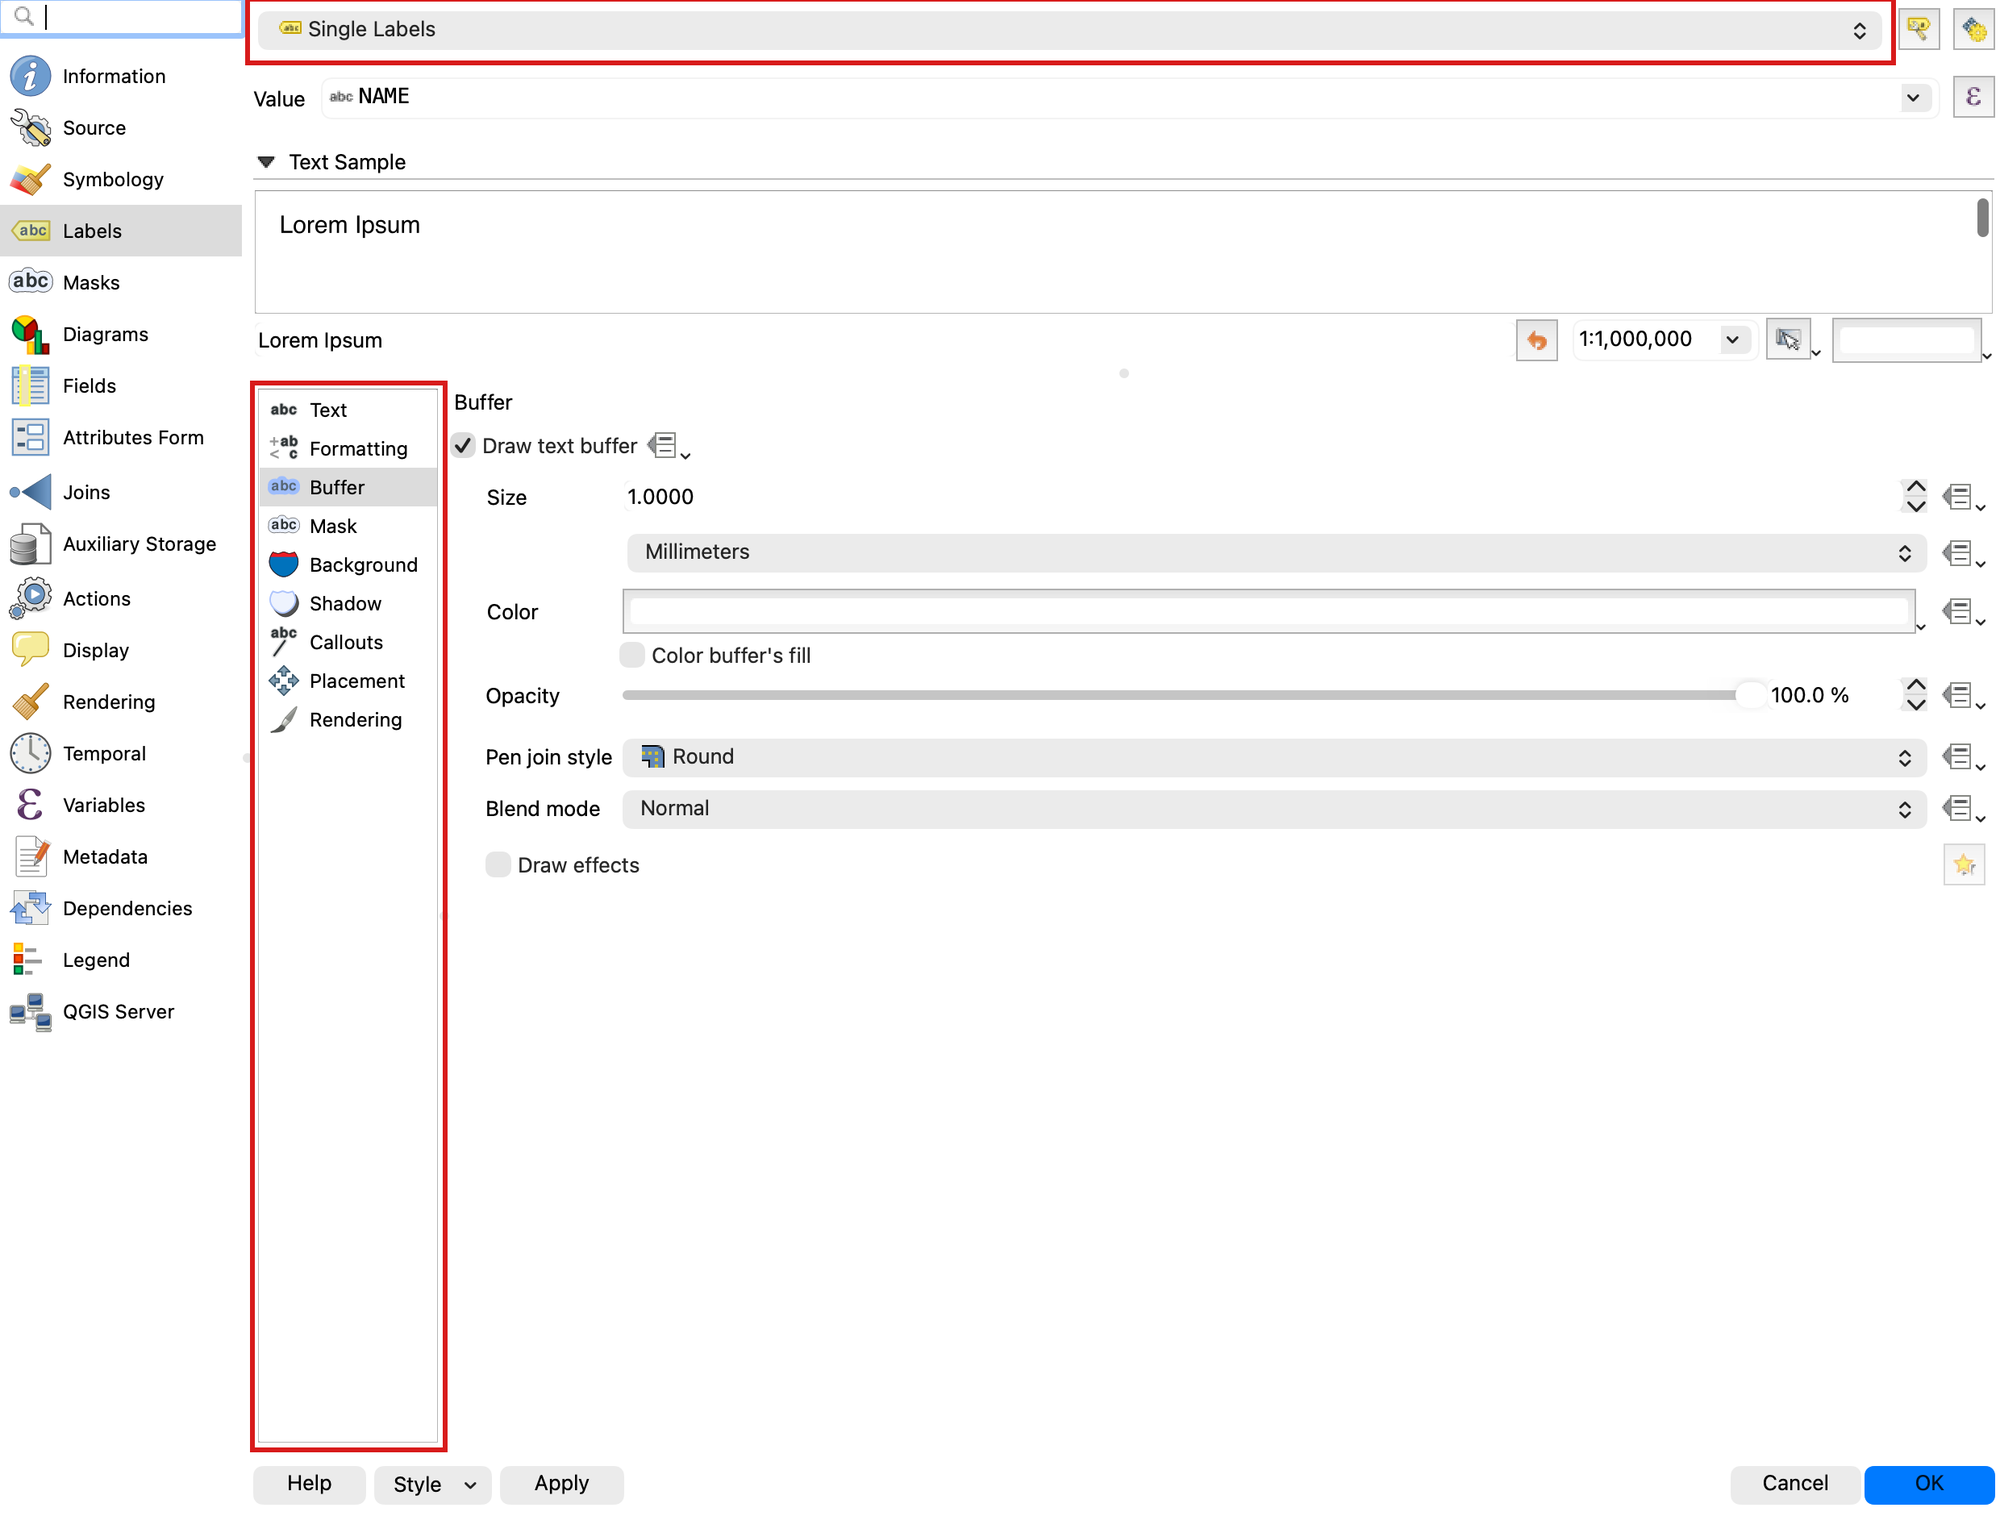Click the automated placement settings icon

[1973, 29]
